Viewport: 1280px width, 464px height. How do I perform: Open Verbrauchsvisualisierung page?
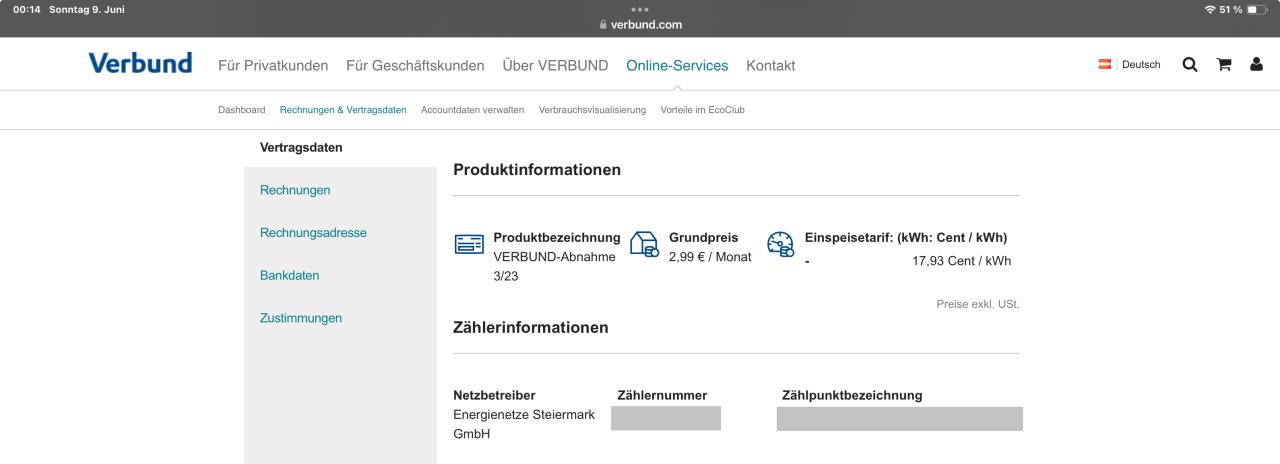tap(592, 110)
